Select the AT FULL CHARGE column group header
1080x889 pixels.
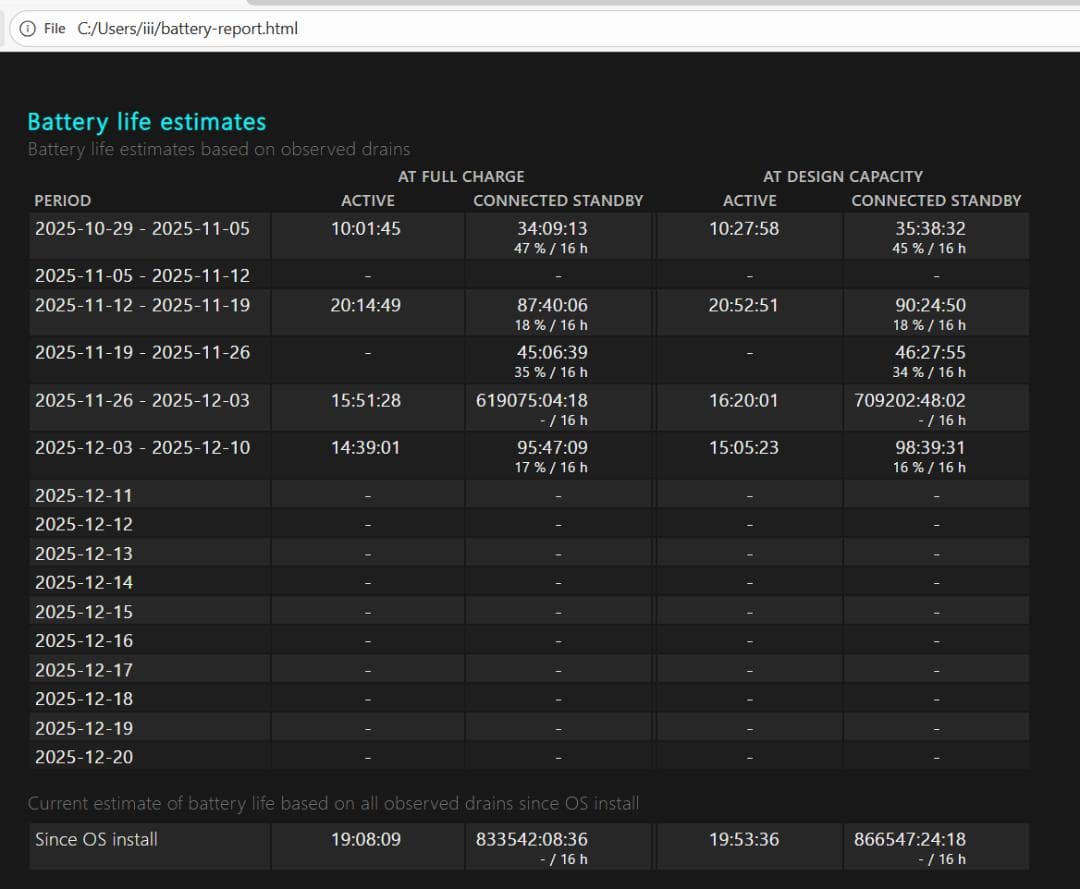click(461, 176)
